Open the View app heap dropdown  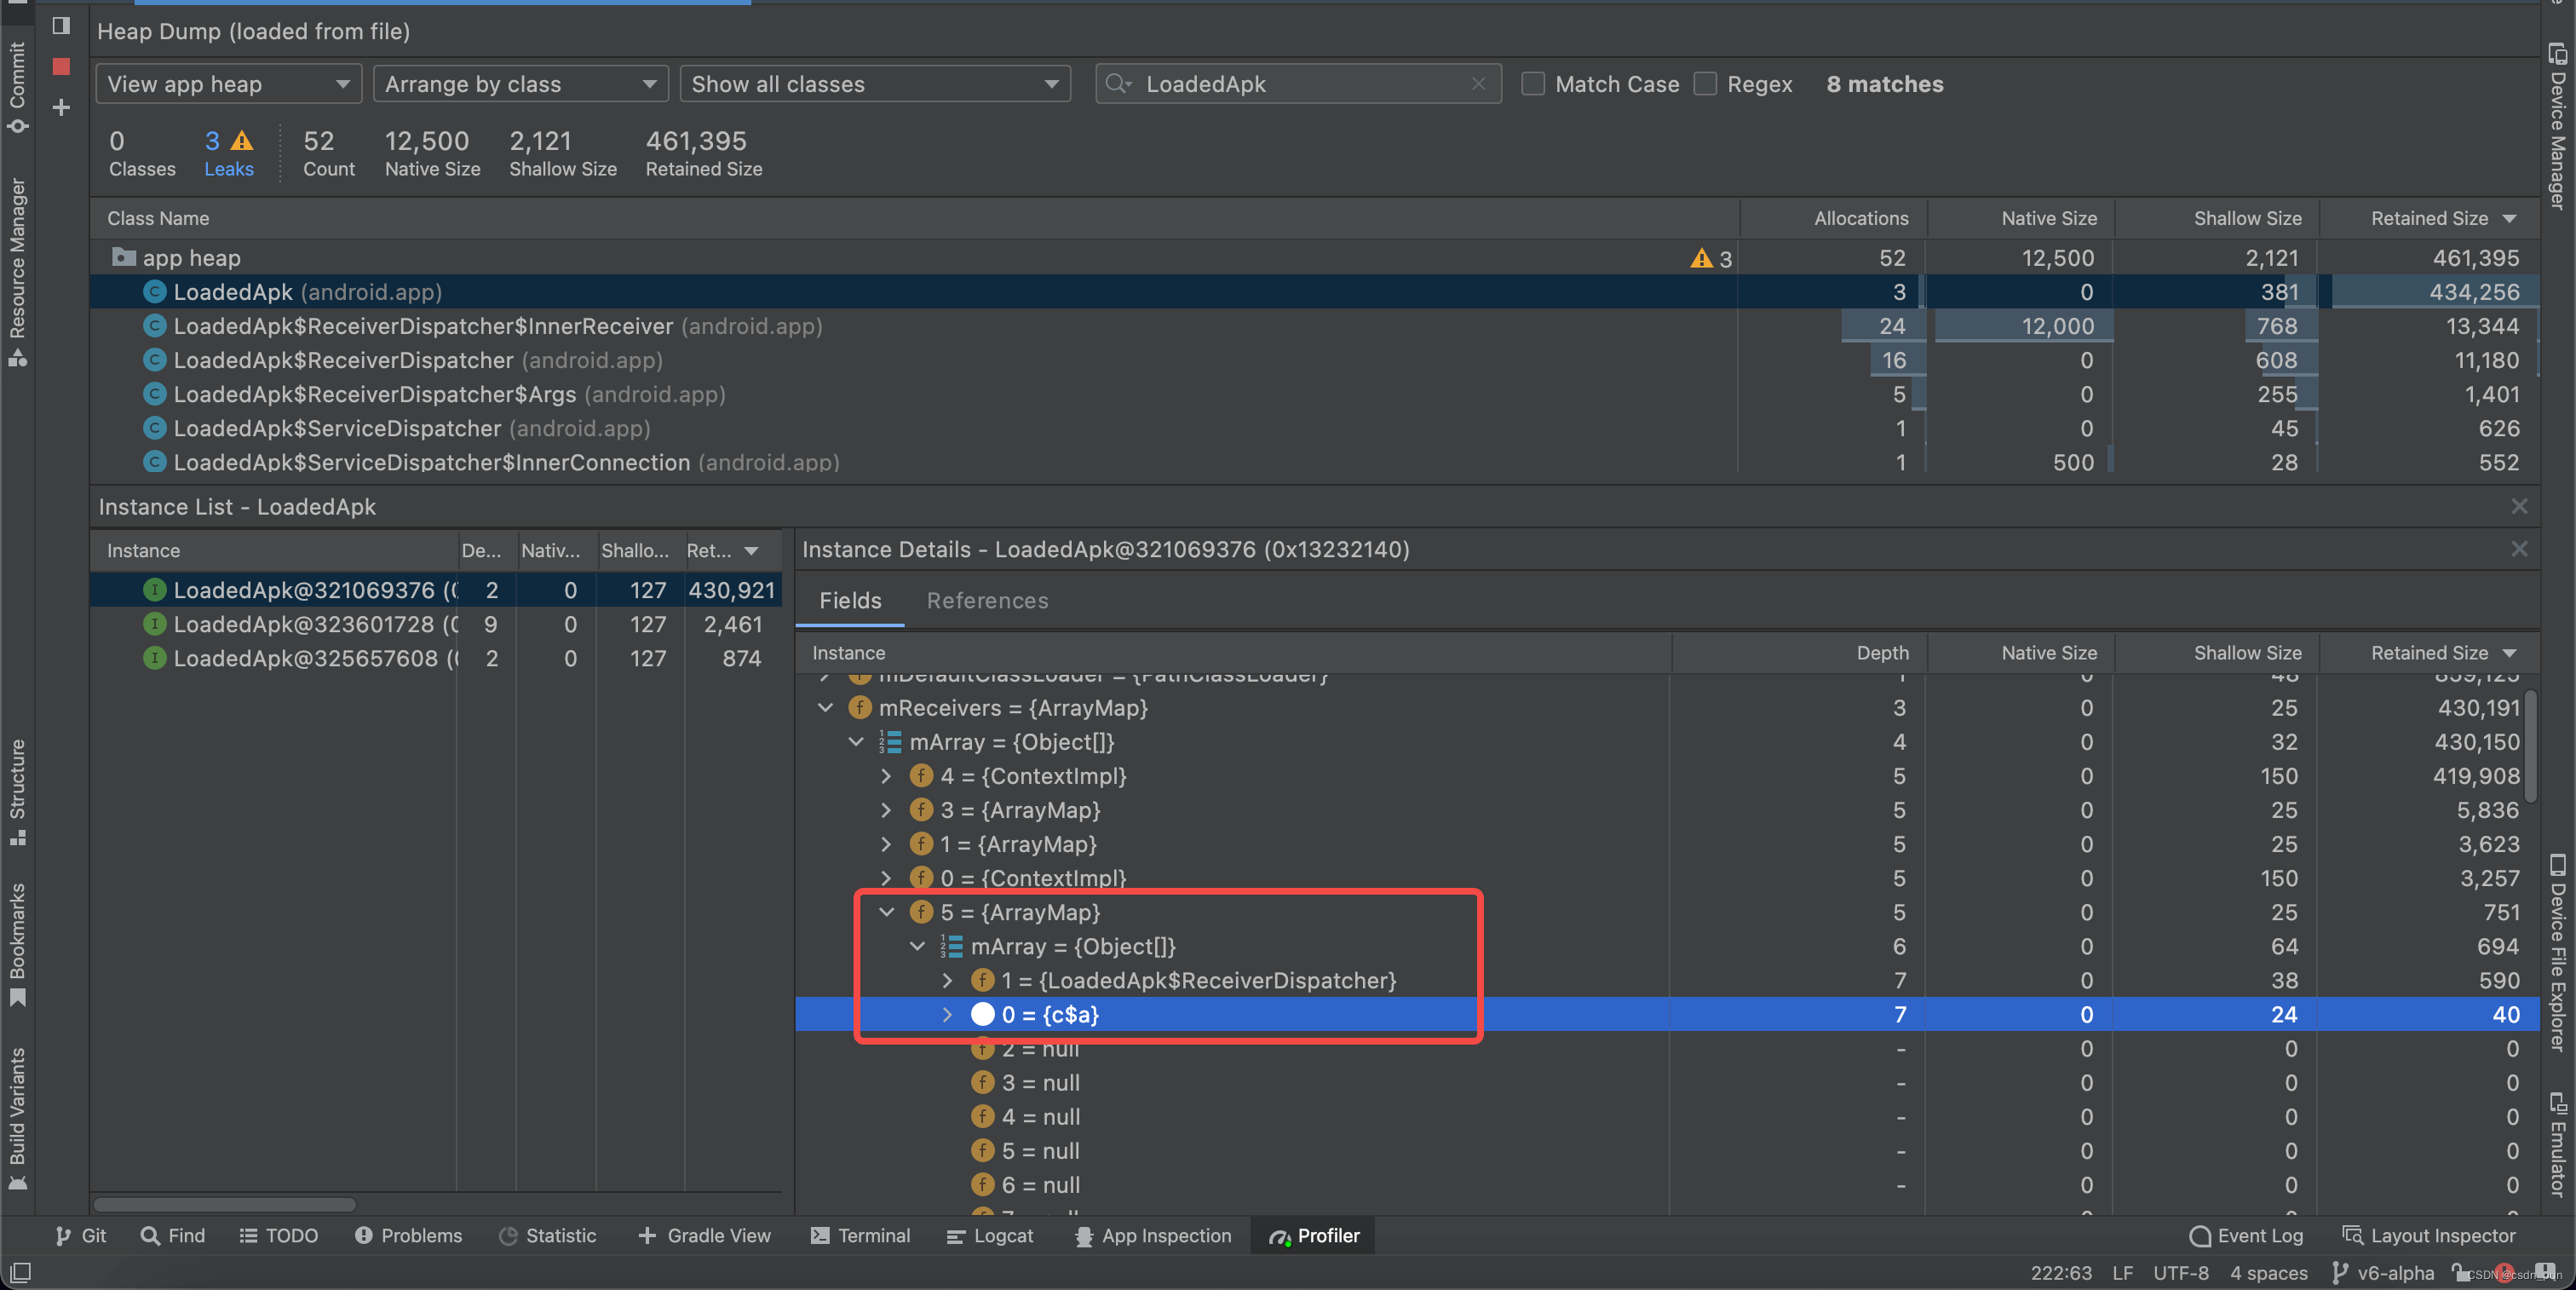pos(229,84)
